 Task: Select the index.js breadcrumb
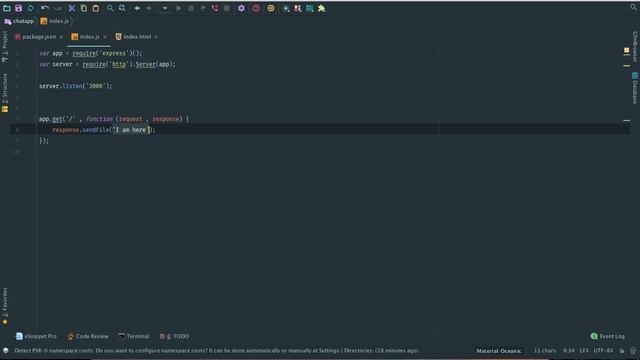(x=55, y=21)
